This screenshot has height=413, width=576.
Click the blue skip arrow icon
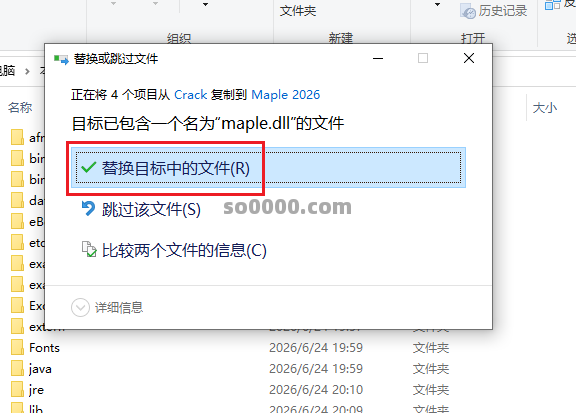click(88, 209)
